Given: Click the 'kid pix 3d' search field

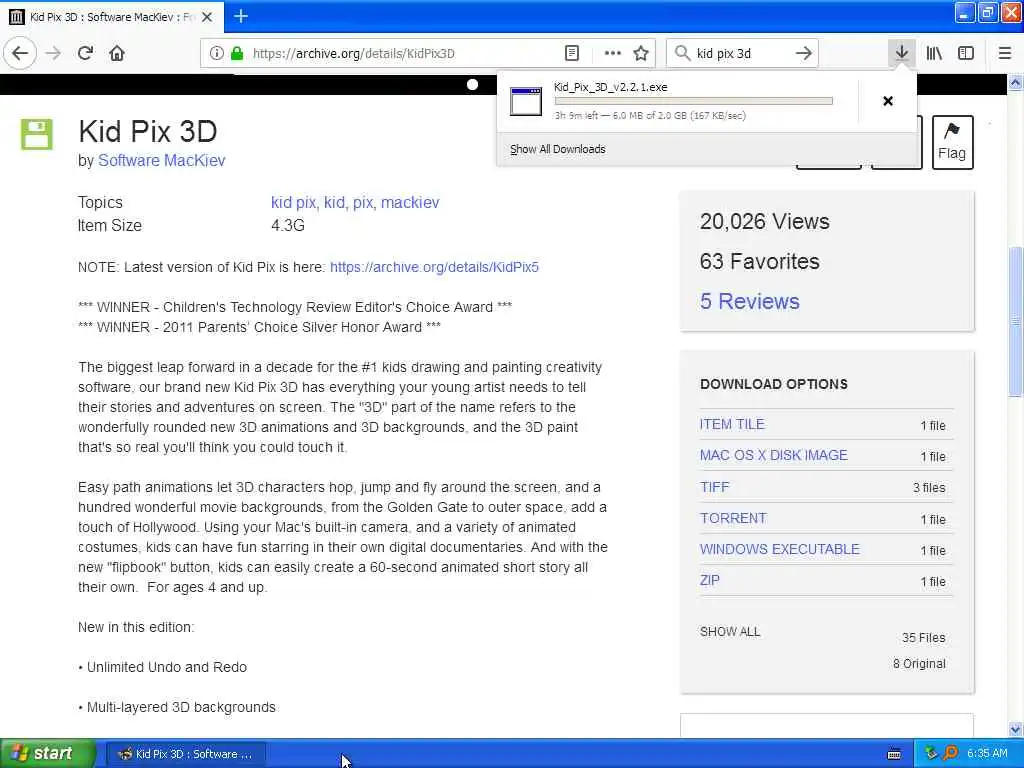Looking at the screenshot, I should pos(741,54).
